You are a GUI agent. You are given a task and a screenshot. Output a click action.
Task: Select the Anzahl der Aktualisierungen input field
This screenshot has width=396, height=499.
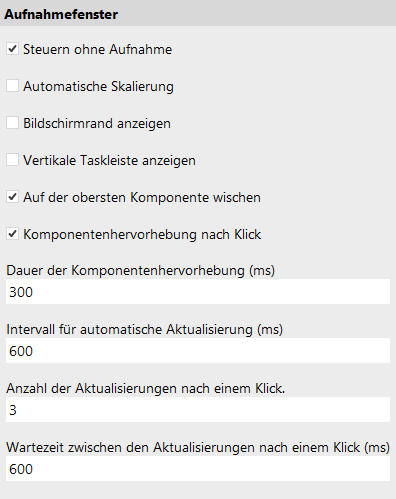pos(198,410)
